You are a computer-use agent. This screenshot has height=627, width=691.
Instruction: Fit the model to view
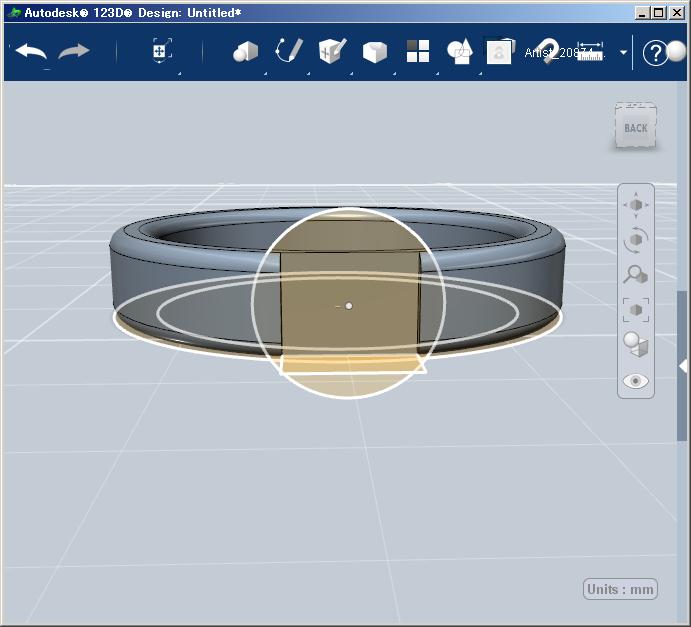pyautogui.click(x=636, y=310)
